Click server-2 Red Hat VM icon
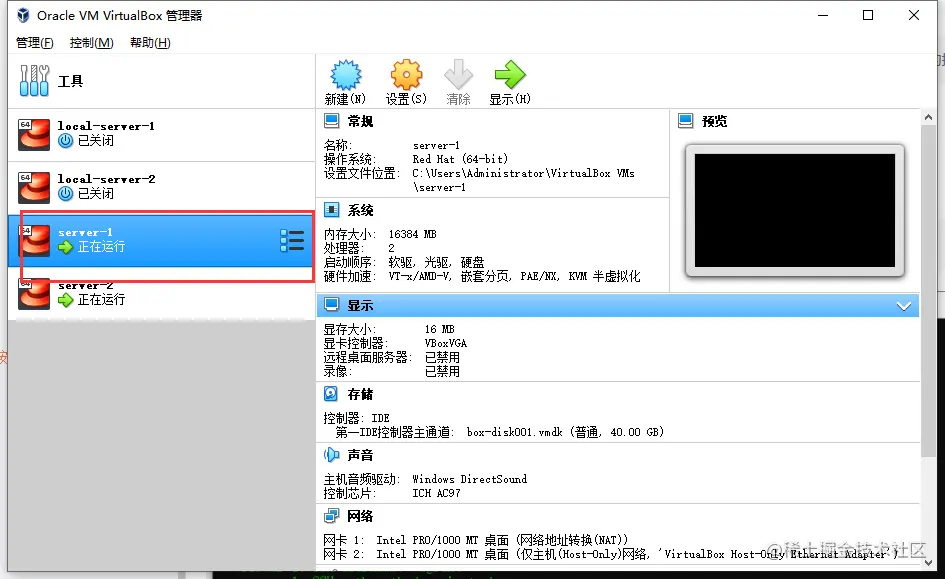Viewport: 945px width, 579px height. [34, 293]
